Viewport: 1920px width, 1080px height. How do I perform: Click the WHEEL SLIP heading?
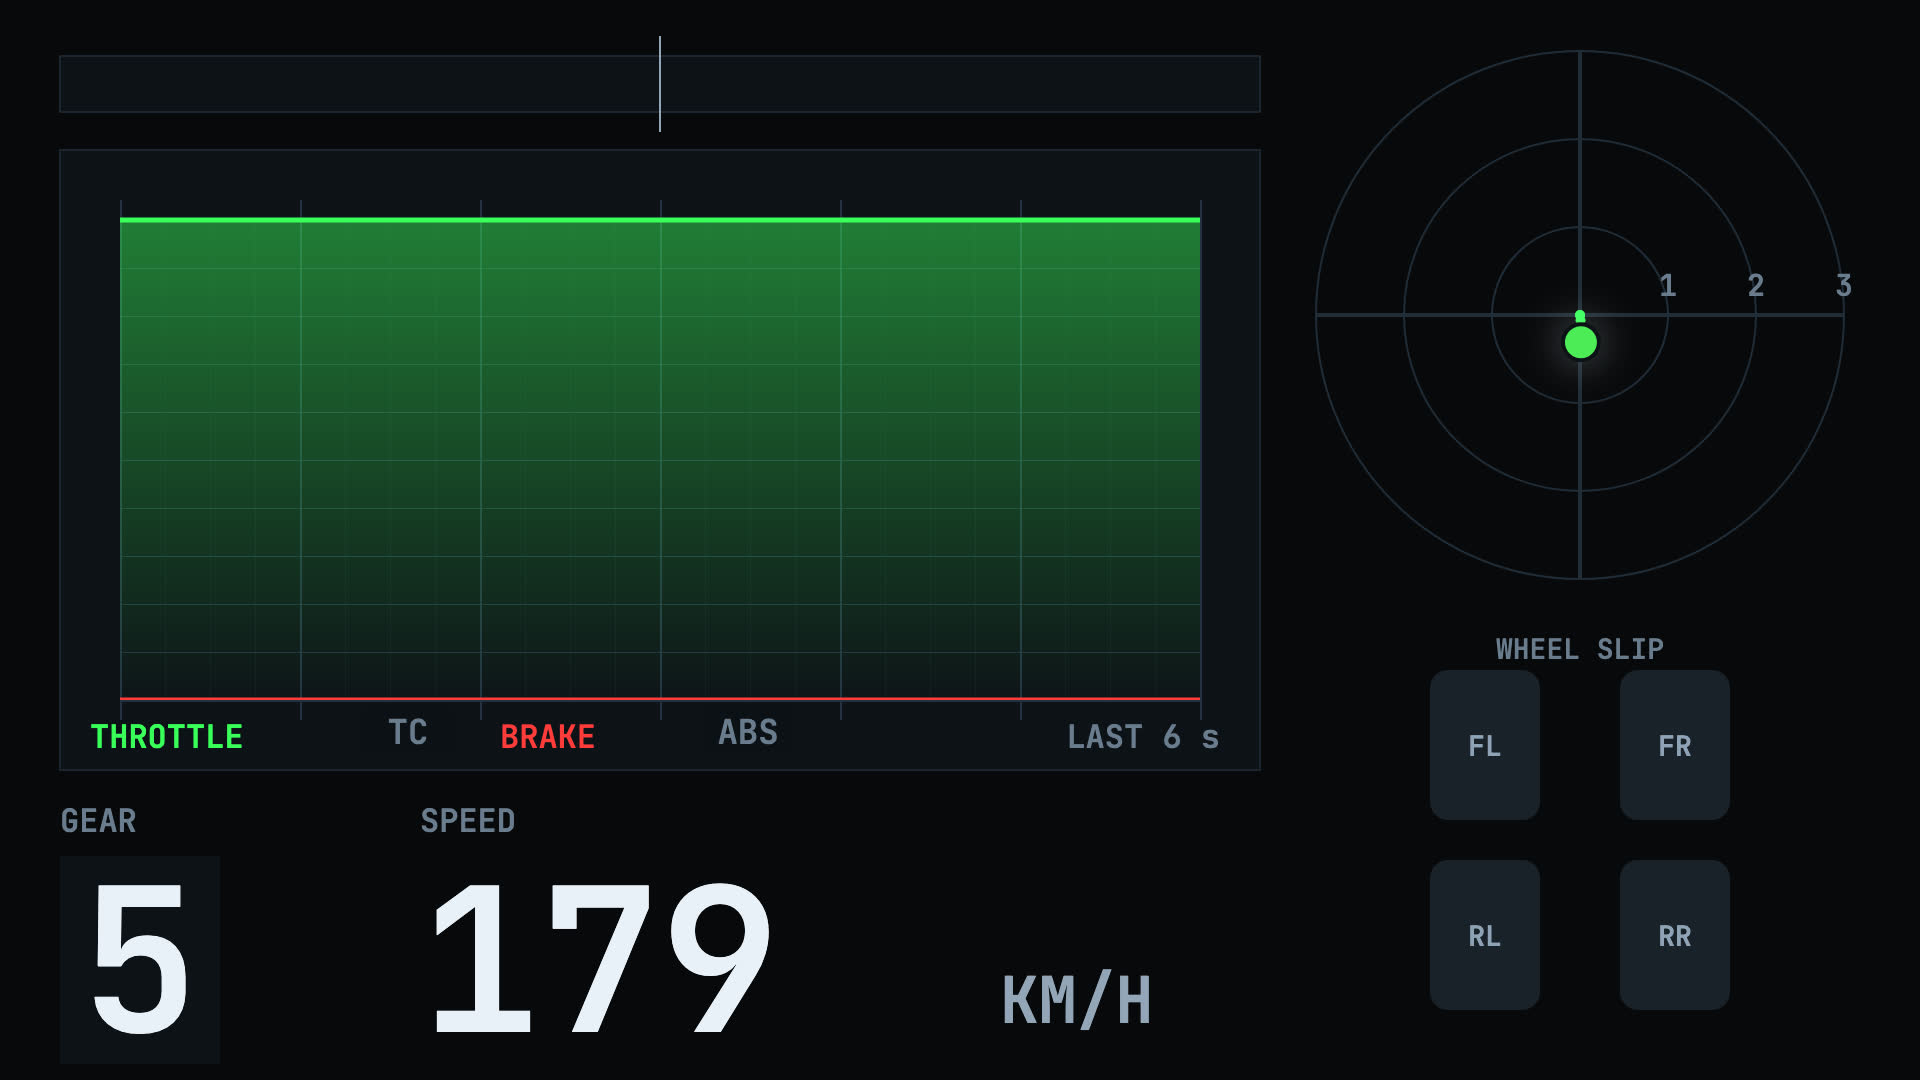point(1580,649)
